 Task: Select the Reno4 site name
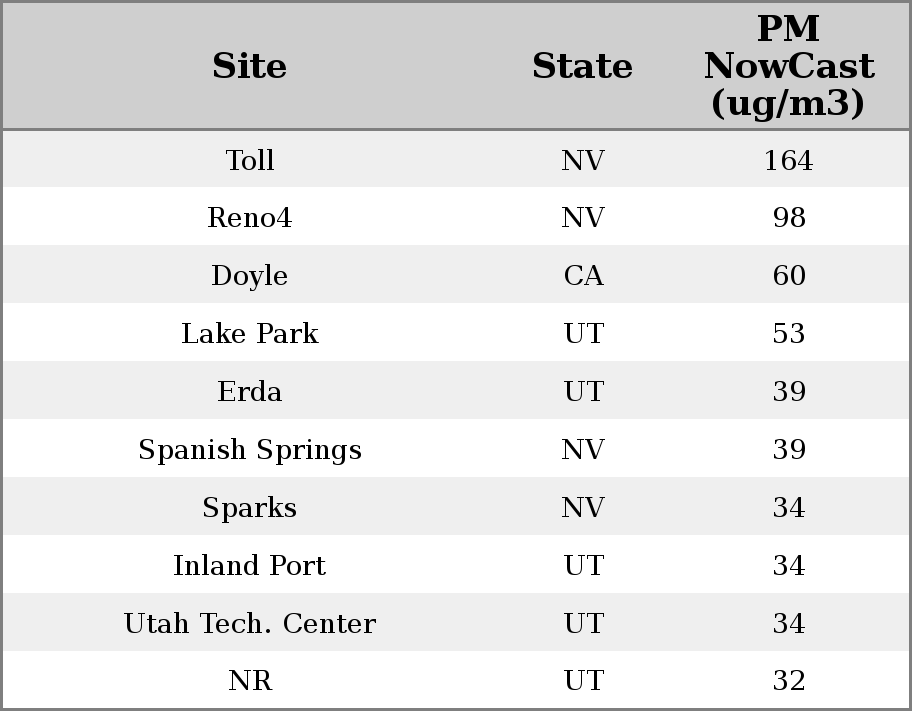tap(249, 218)
